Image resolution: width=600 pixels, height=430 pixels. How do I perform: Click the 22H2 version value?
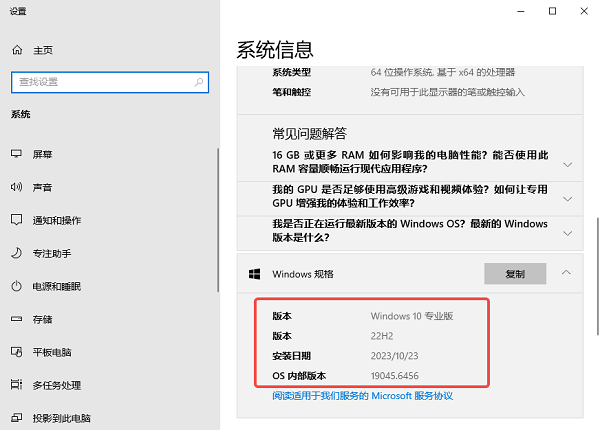coord(382,336)
